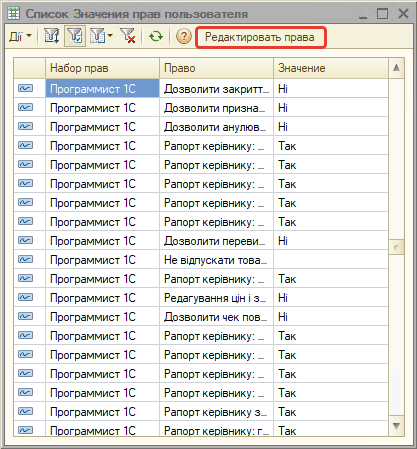417x449 pixels.
Task: Click the Так value in Рапорт керівнику з row
Action: 287,412
